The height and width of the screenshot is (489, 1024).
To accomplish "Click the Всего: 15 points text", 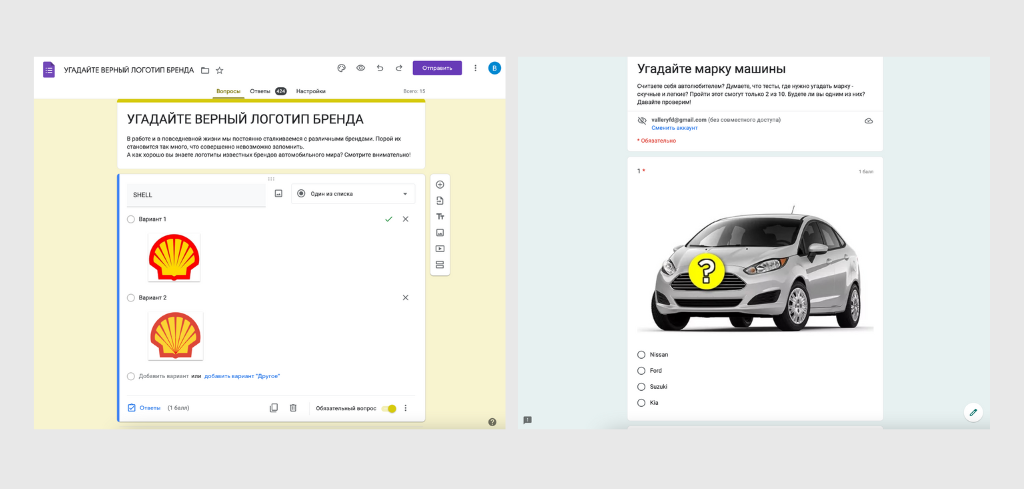I will [415, 91].
